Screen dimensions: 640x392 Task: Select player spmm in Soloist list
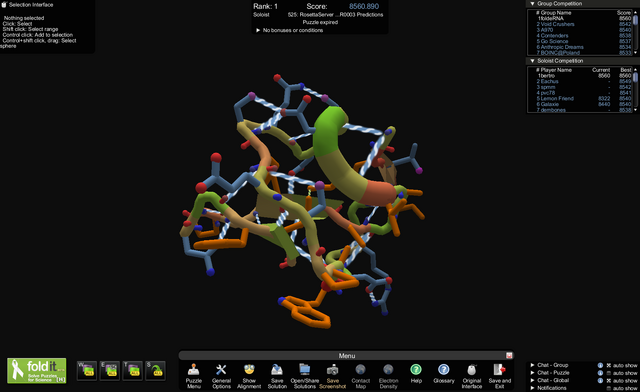[x=584, y=87]
